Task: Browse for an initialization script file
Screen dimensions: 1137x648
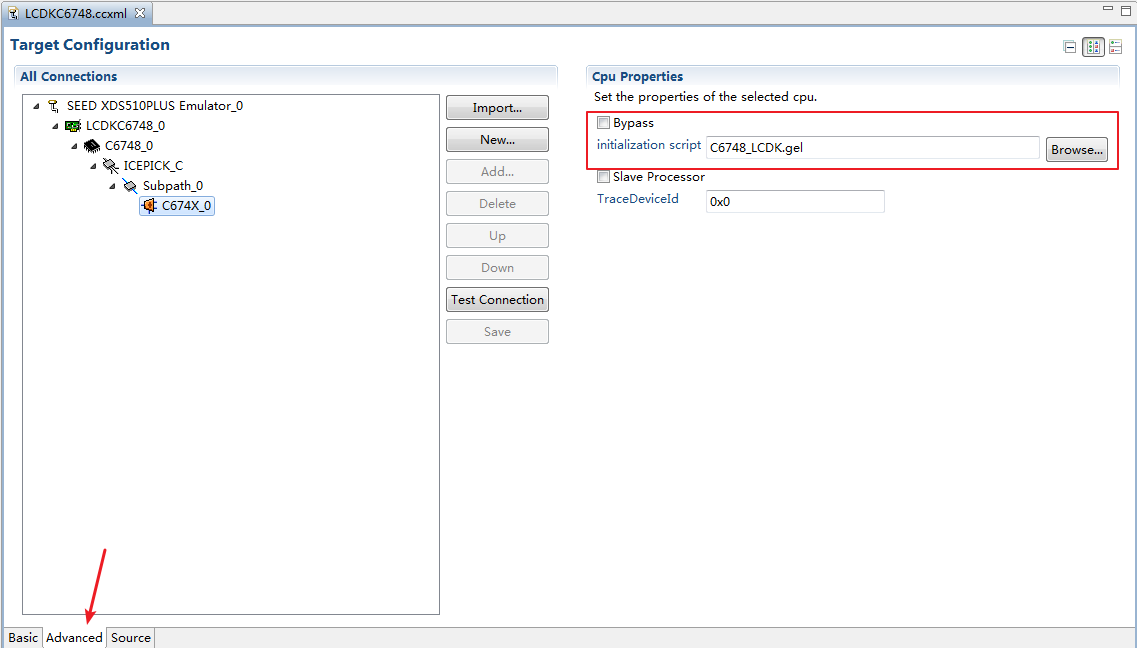Action: point(1076,149)
